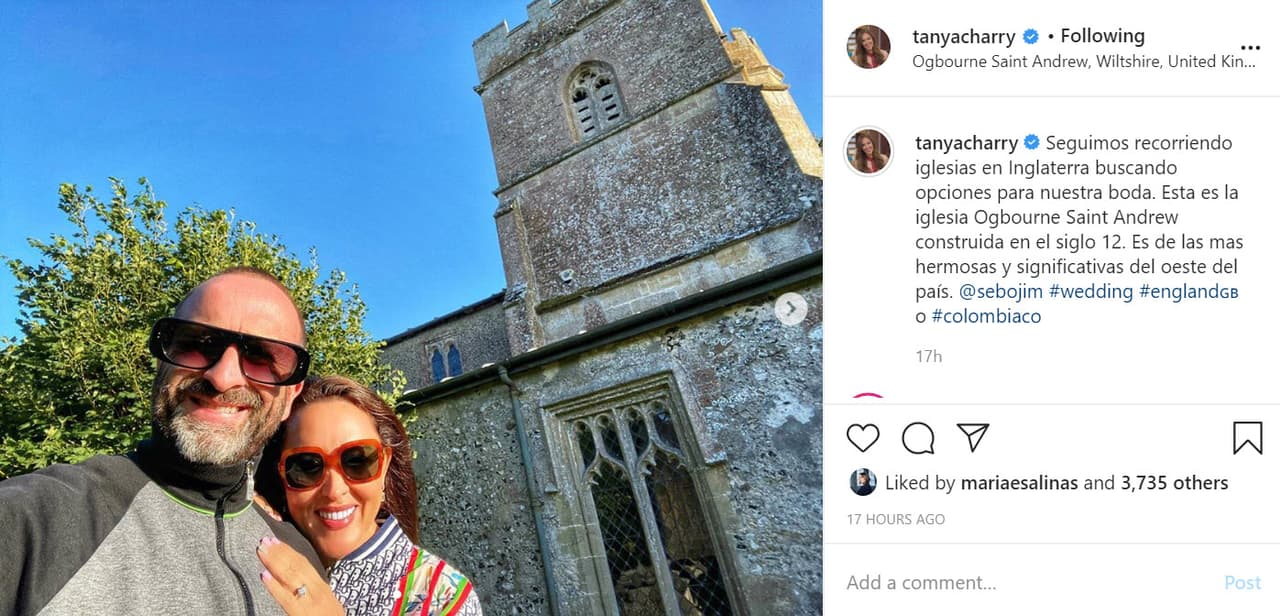Screen dimensions: 1280x616
Task: View the 3,735 others who liked
Action: (1166, 482)
